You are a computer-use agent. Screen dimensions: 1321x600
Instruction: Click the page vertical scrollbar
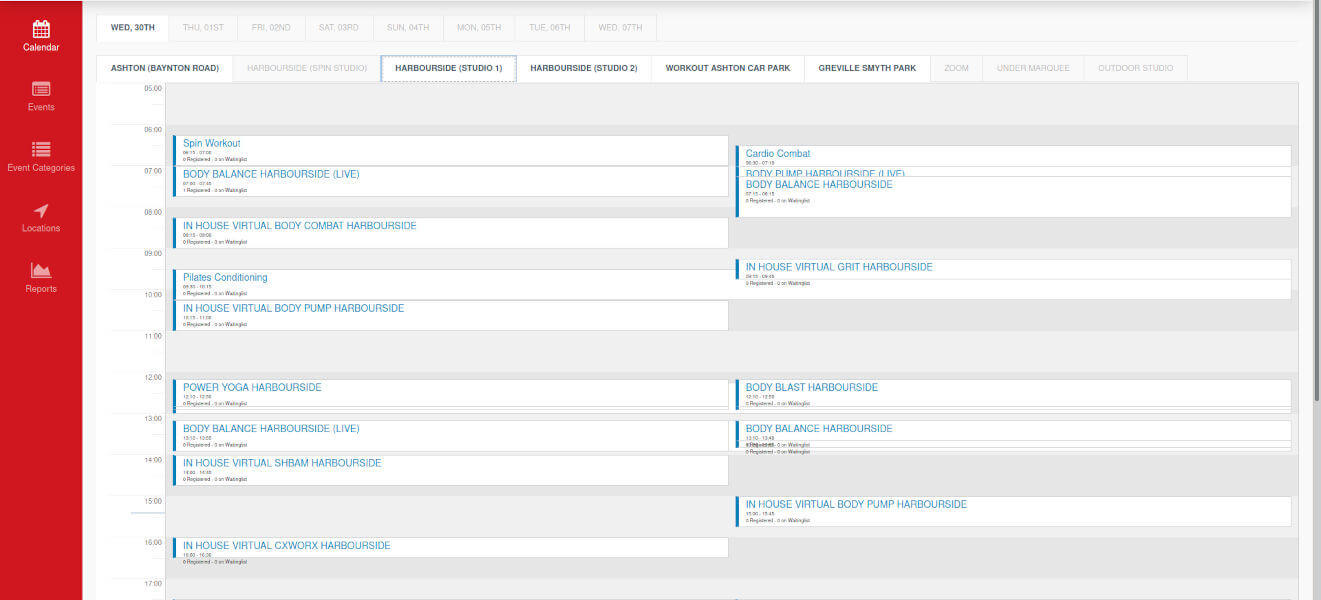pos(1315,200)
